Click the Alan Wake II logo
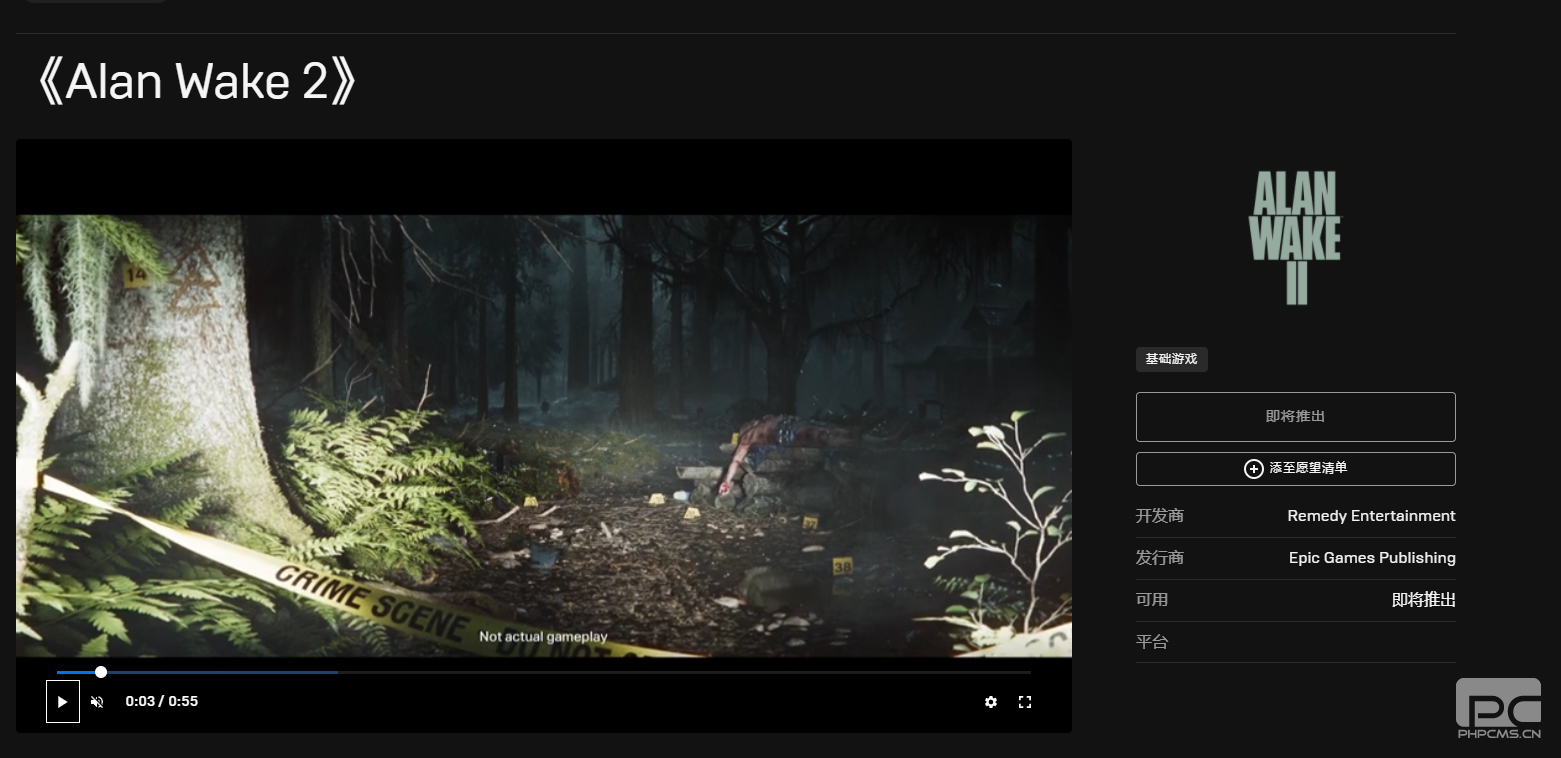The width and height of the screenshot is (1561, 758). (1295, 238)
